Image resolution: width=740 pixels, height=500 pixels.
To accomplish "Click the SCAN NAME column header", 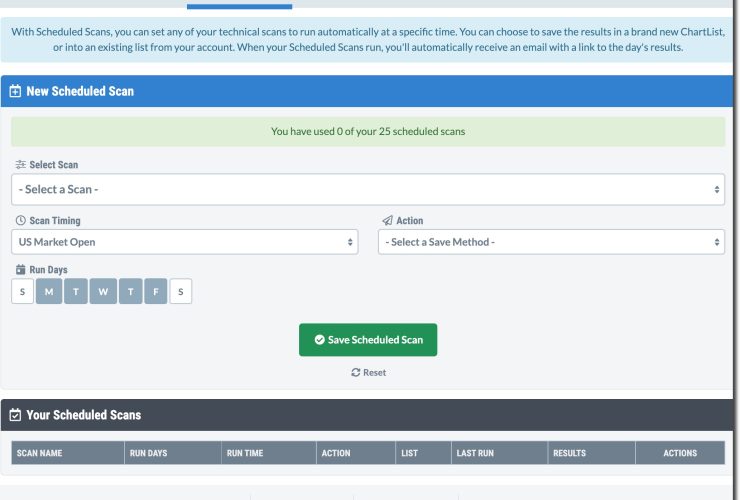I will click(x=68, y=453).
